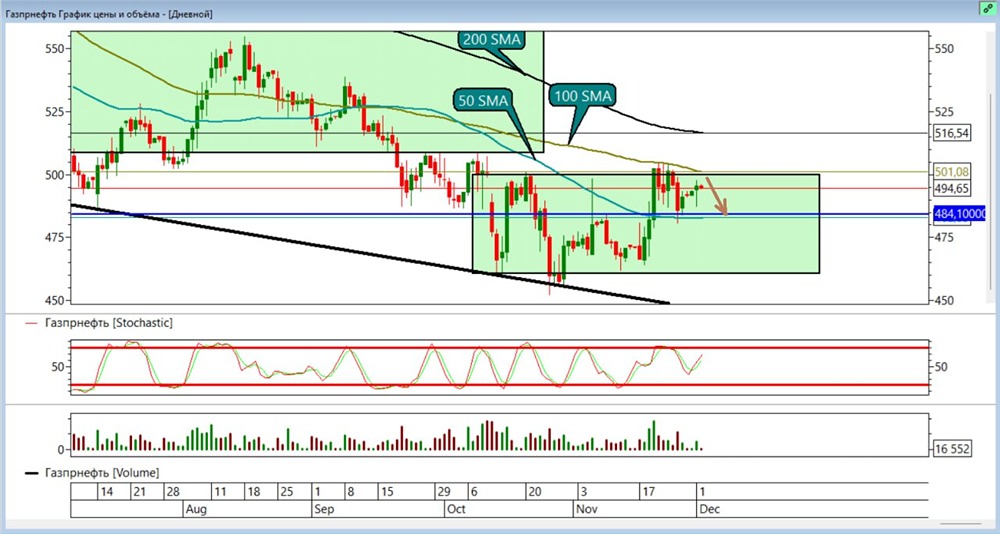Screen dimensions: 1000x534
Task: Select the 200 SMA callout label
Action: [490, 40]
